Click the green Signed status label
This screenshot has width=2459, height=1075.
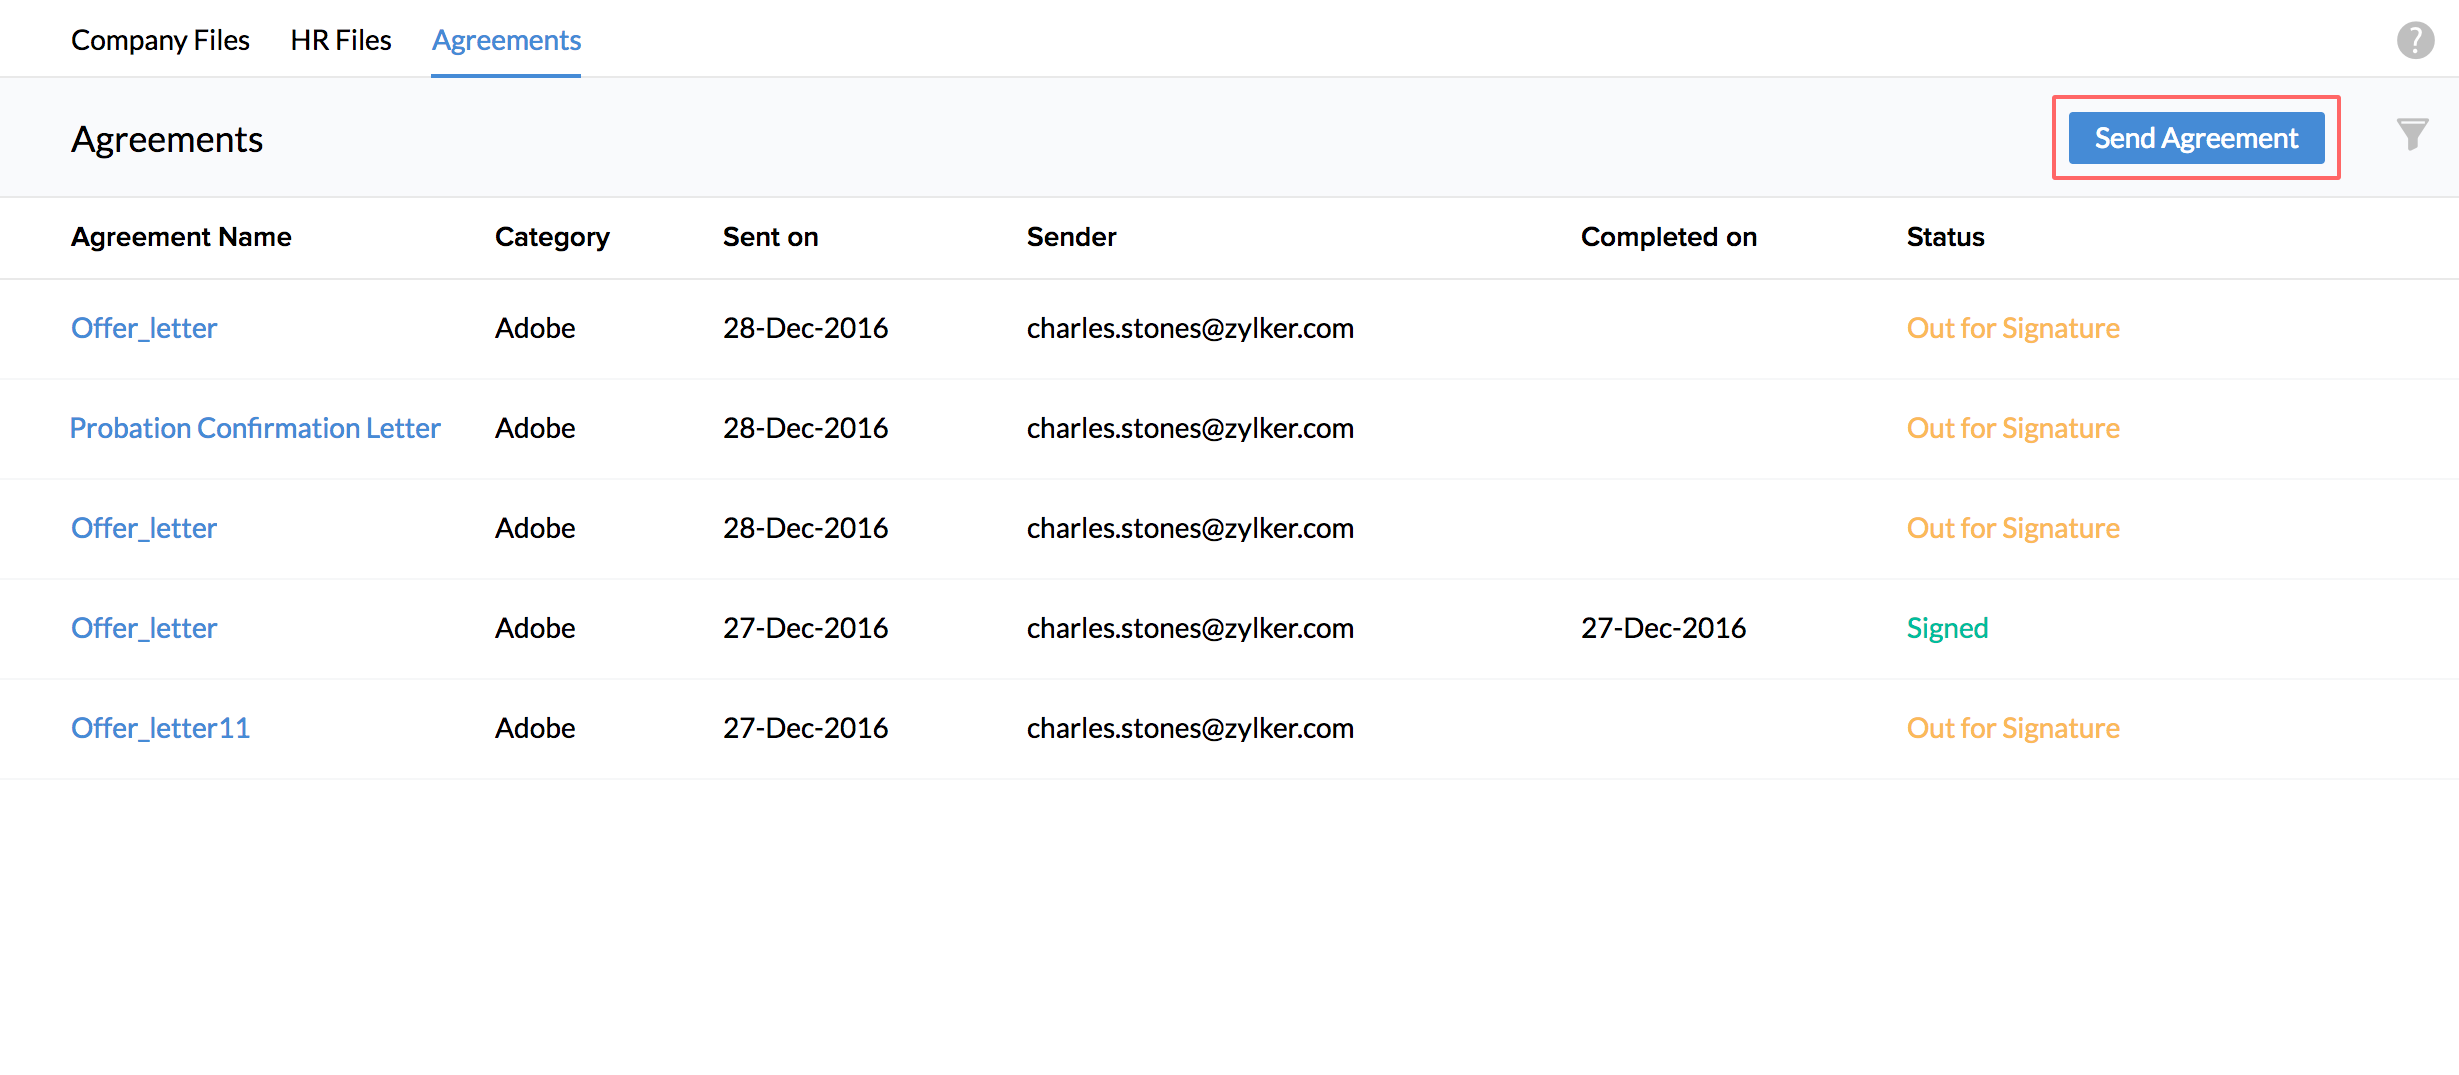(x=1947, y=628)
